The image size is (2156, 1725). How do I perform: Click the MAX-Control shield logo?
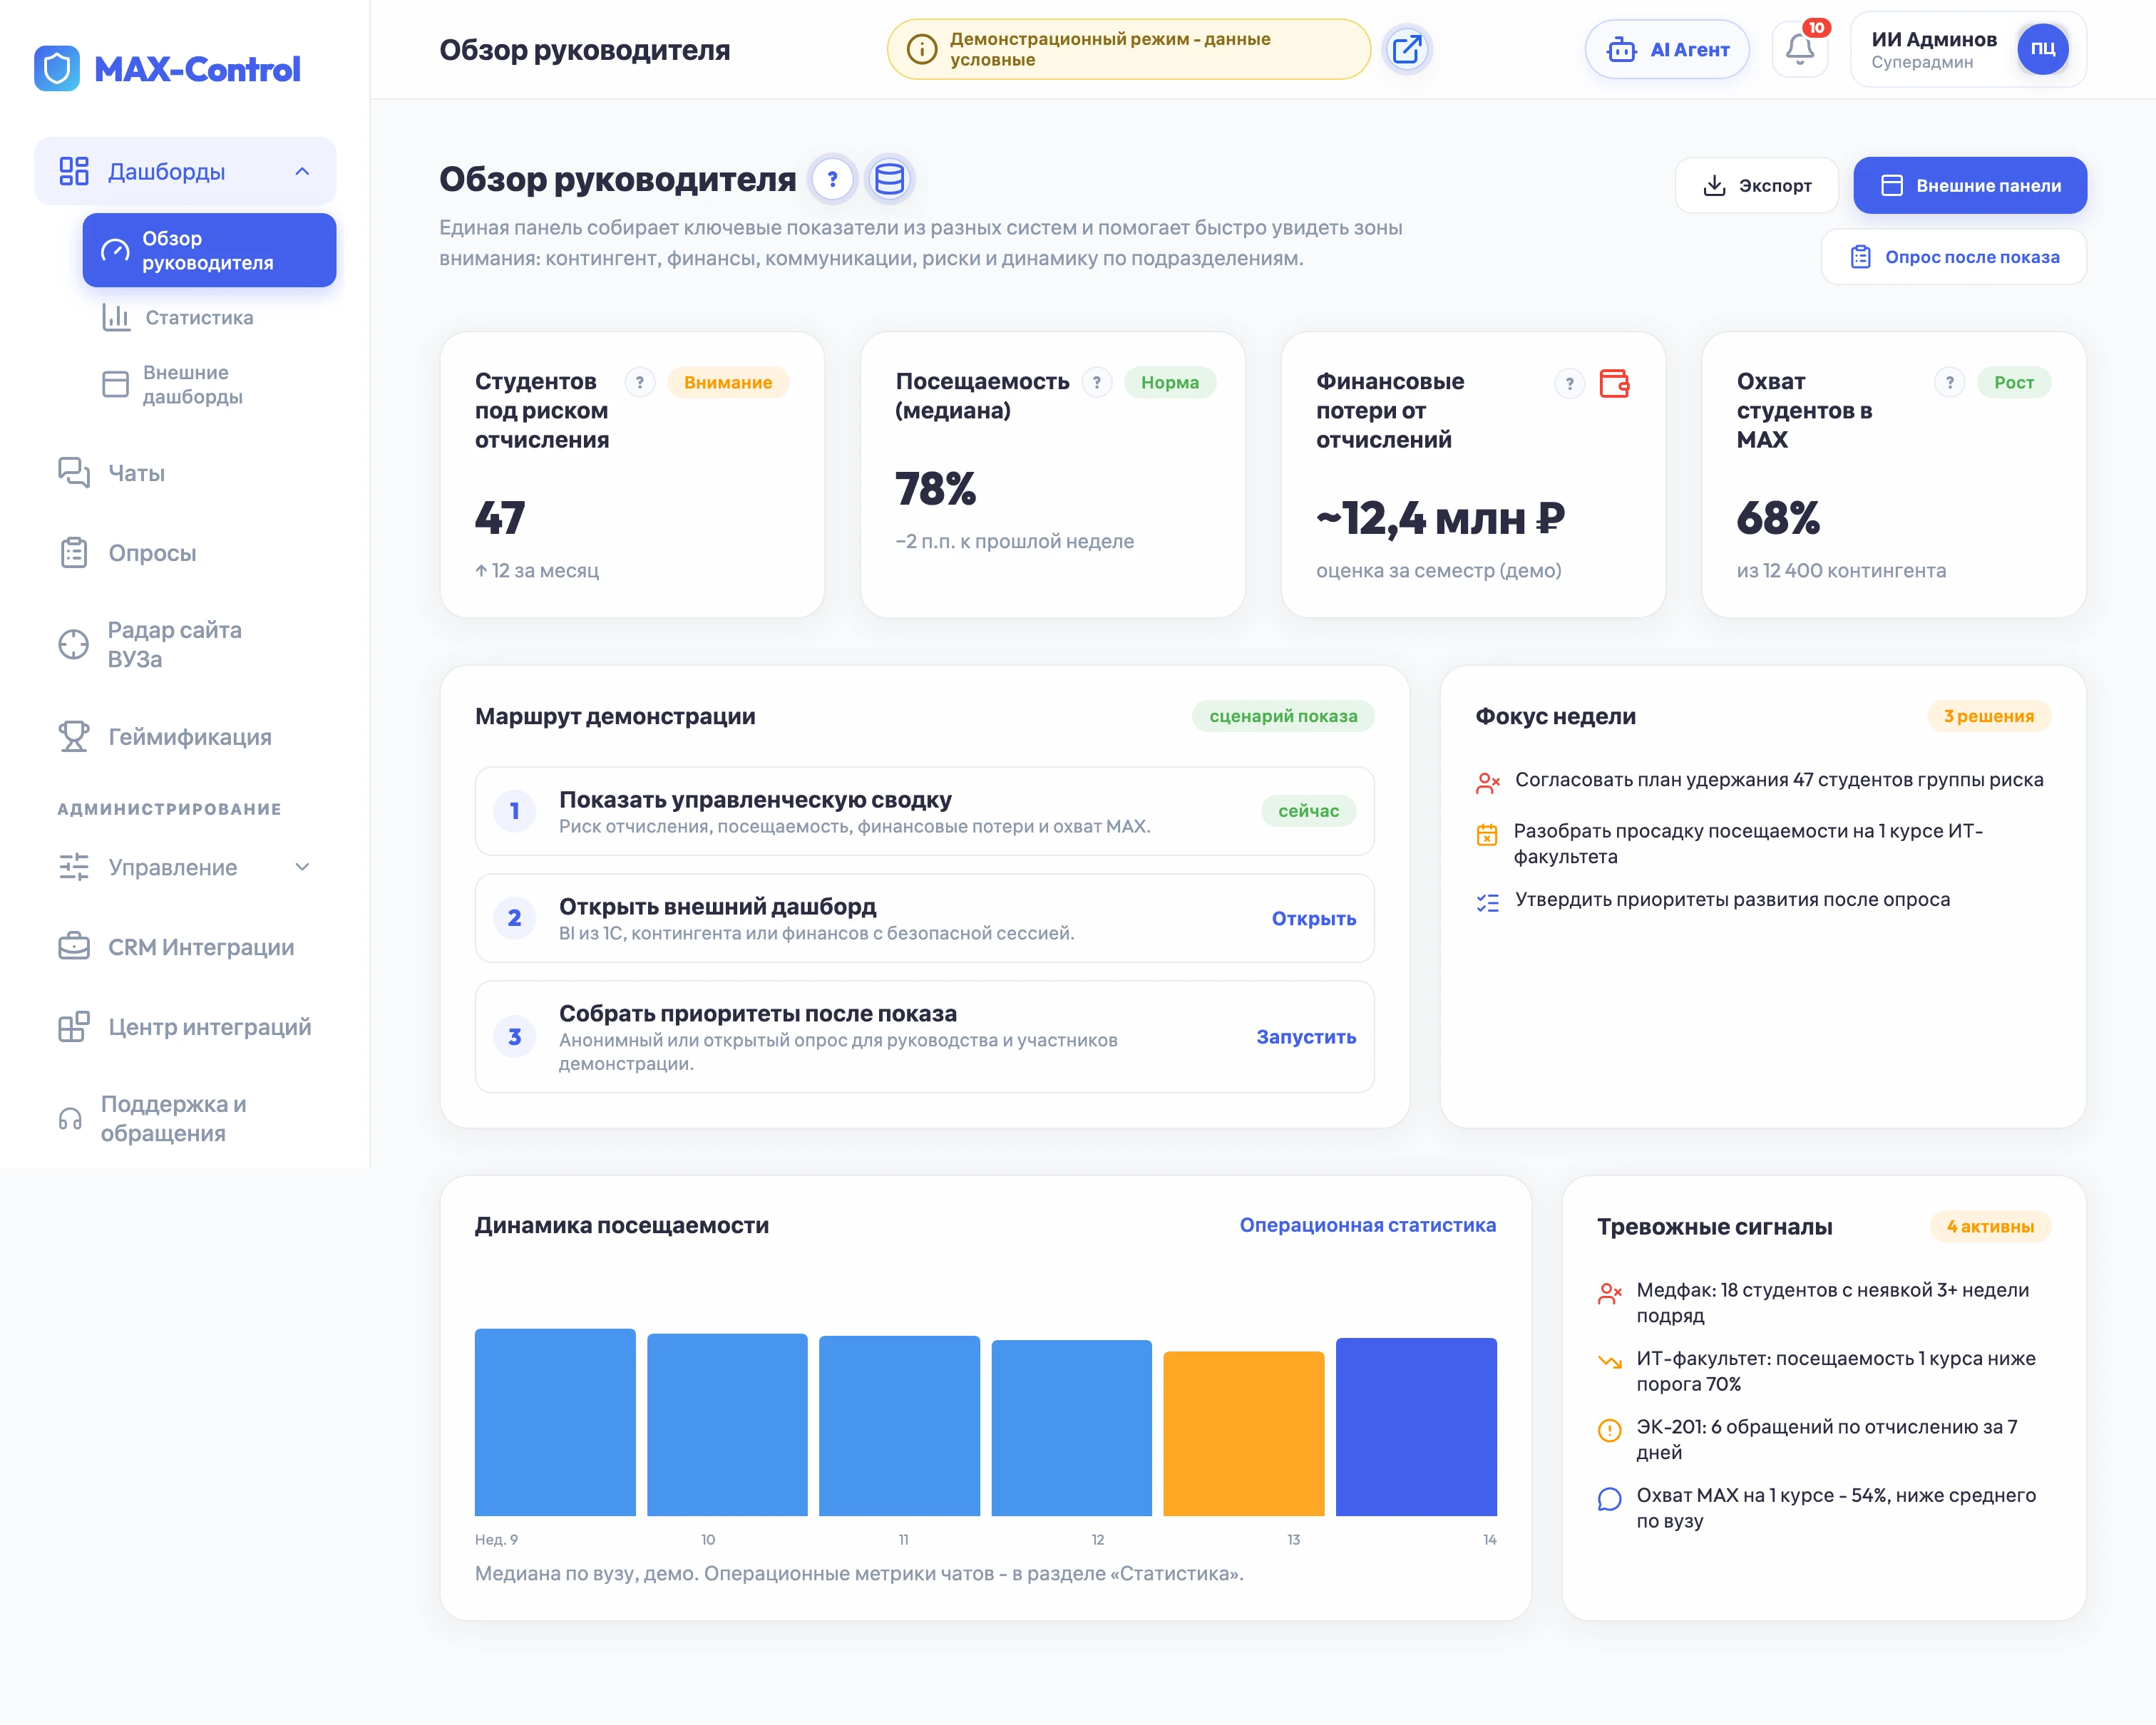[x=57, y=68]
